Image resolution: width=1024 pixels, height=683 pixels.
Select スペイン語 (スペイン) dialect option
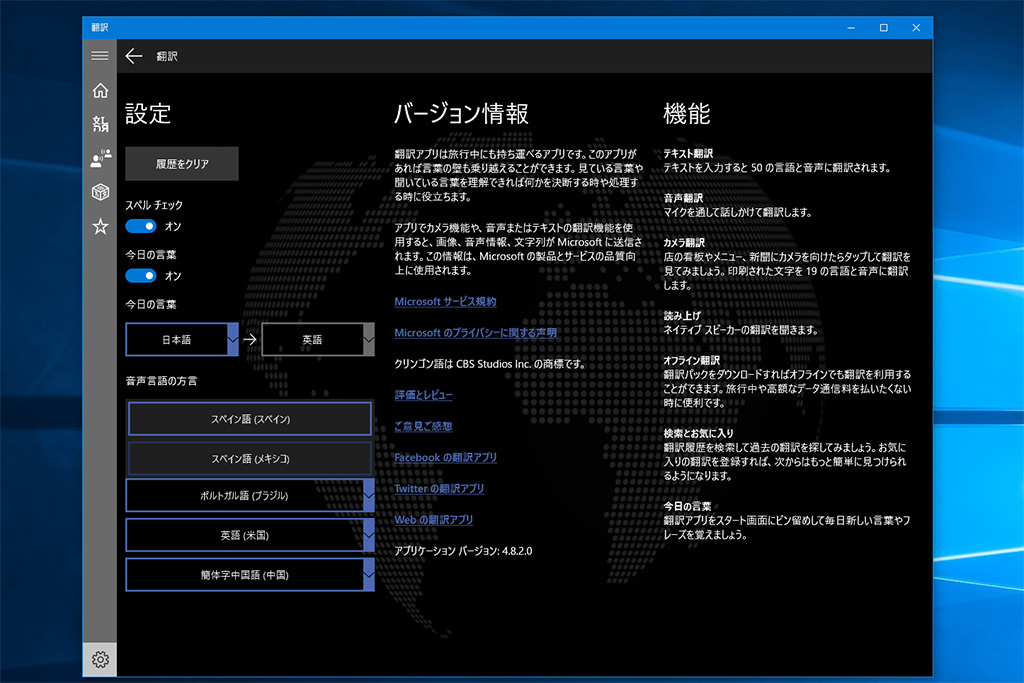[x=250, y=419]
